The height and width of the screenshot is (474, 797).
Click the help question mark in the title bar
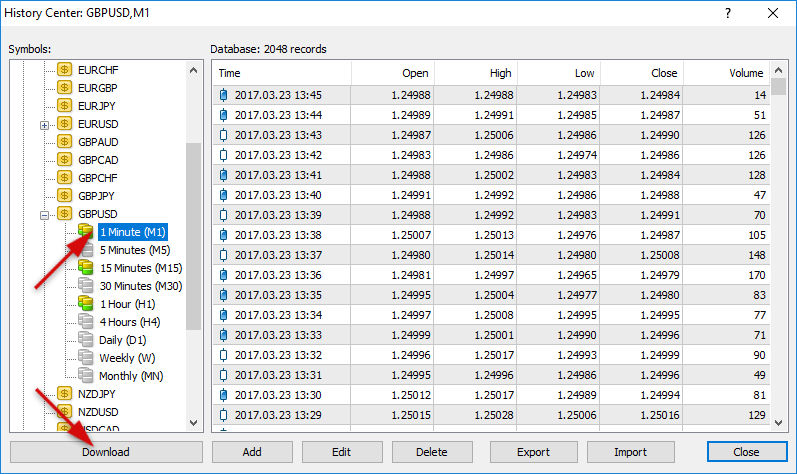727,13
